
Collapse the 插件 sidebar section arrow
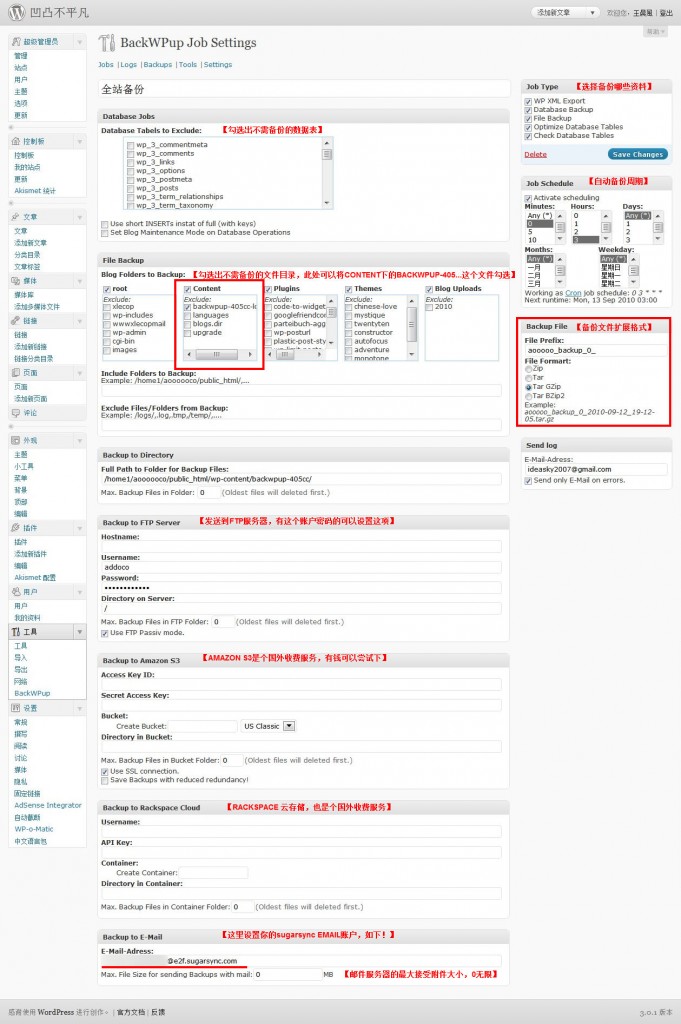[80, 528]
